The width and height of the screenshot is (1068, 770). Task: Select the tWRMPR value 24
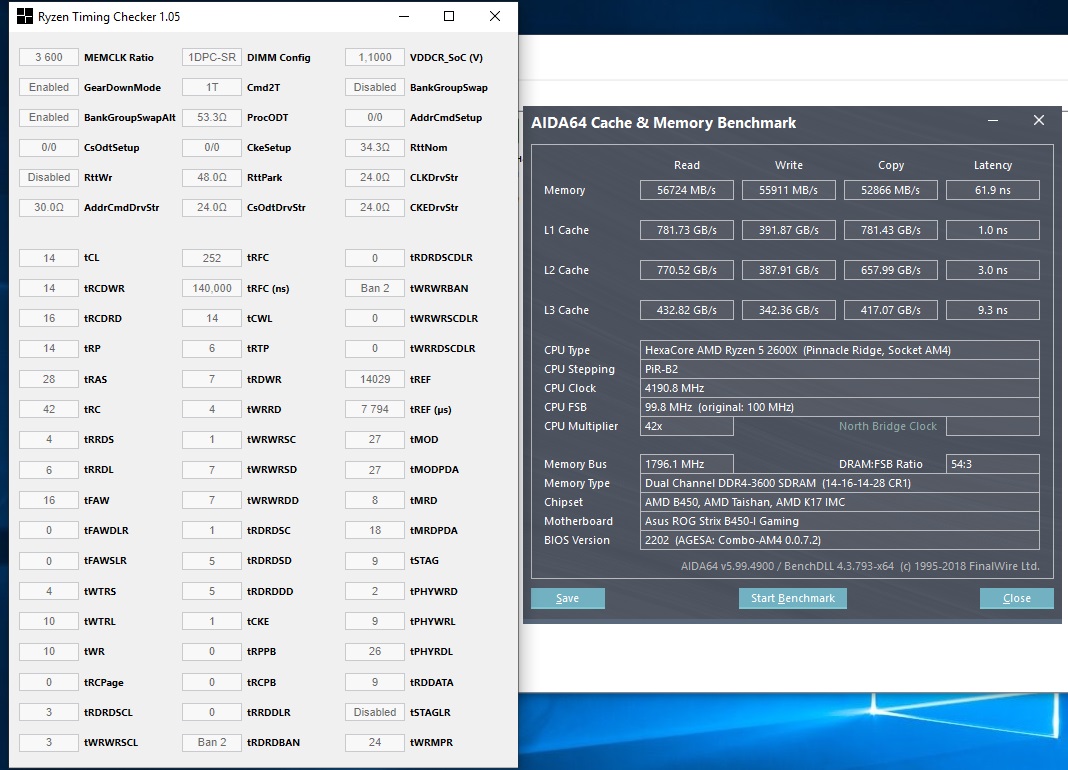point(375,742)
